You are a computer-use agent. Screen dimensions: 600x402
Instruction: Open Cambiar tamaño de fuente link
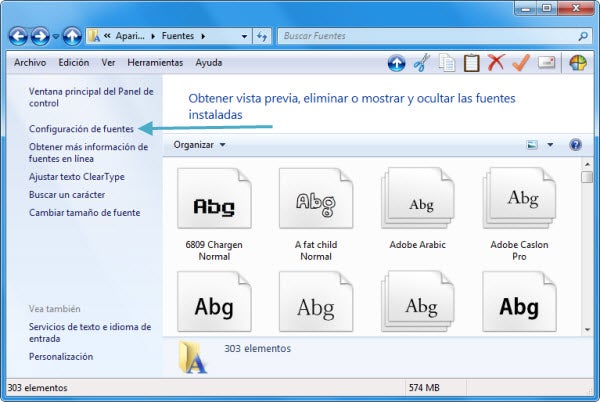pos(84,212)
